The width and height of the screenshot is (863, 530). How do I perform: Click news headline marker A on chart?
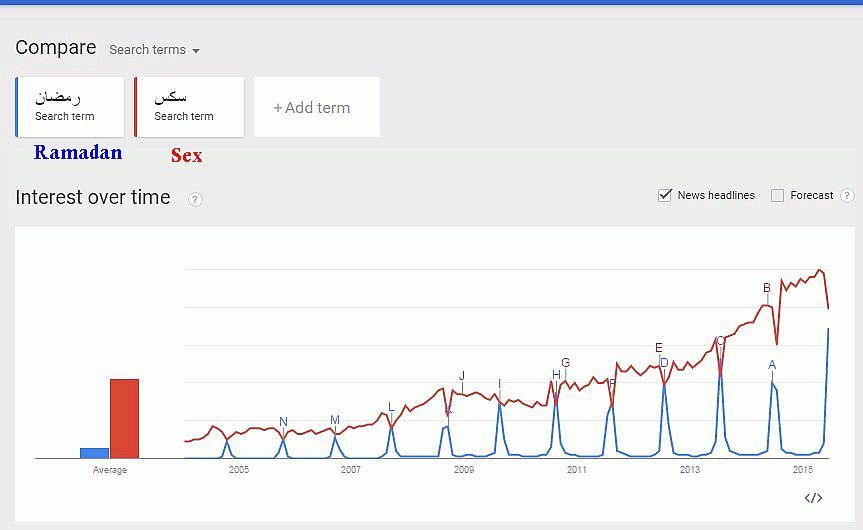click(x=772, y=365)
